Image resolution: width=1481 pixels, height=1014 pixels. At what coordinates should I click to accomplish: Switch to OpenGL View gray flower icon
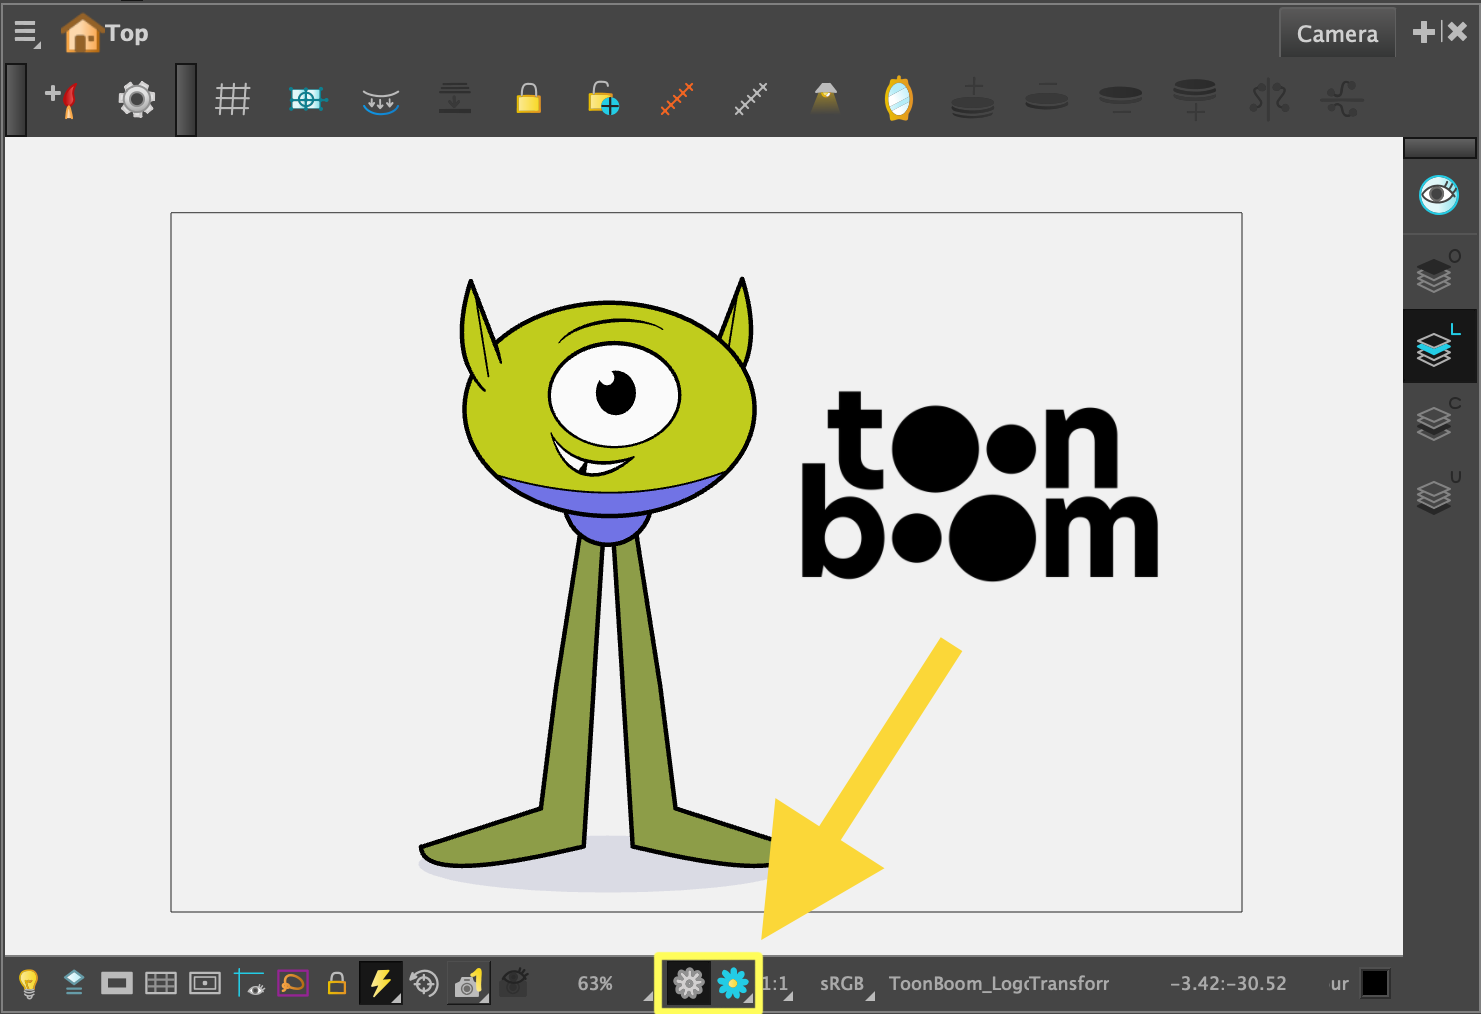coord(688,984)
